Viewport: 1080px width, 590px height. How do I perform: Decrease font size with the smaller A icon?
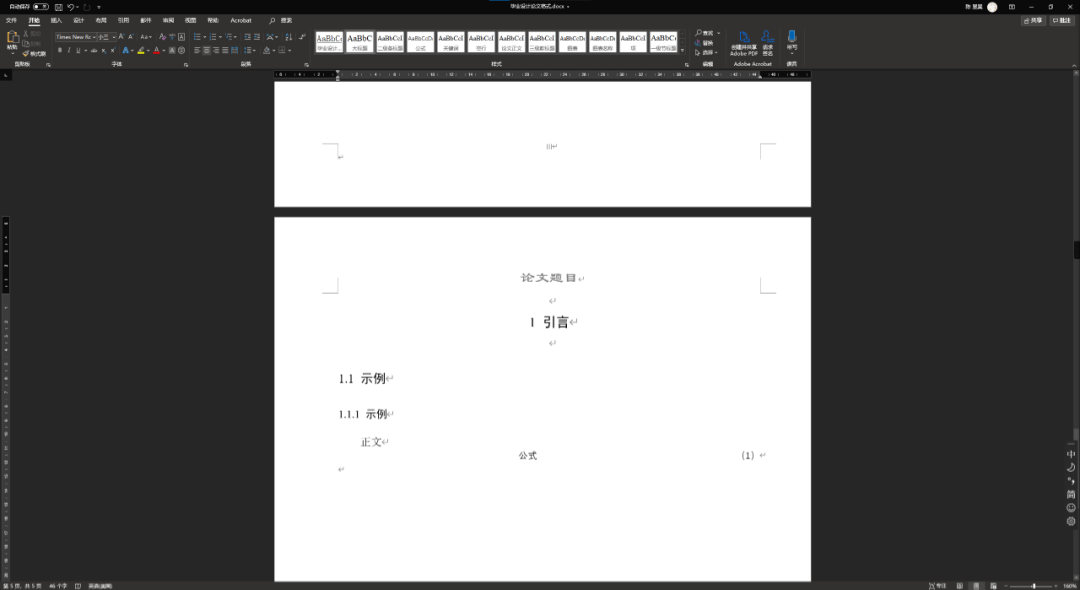click(131, 36)
